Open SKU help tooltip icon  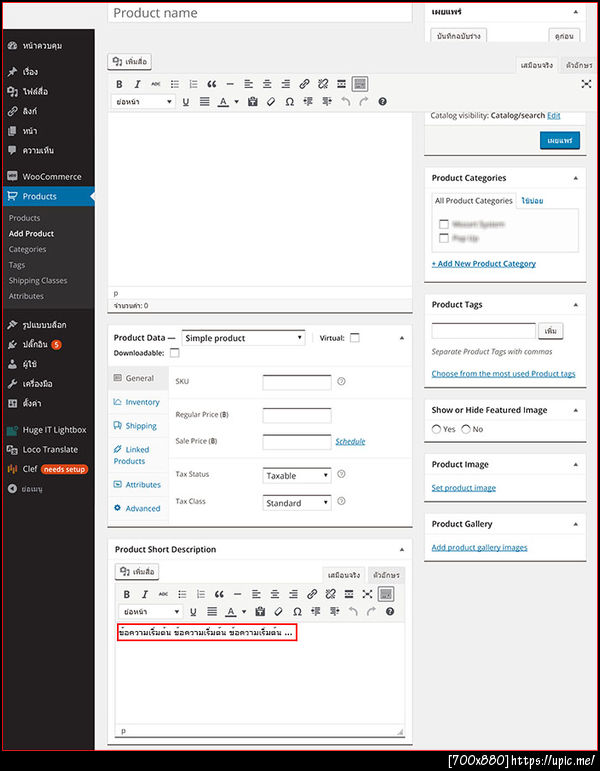tap(341, 381)
